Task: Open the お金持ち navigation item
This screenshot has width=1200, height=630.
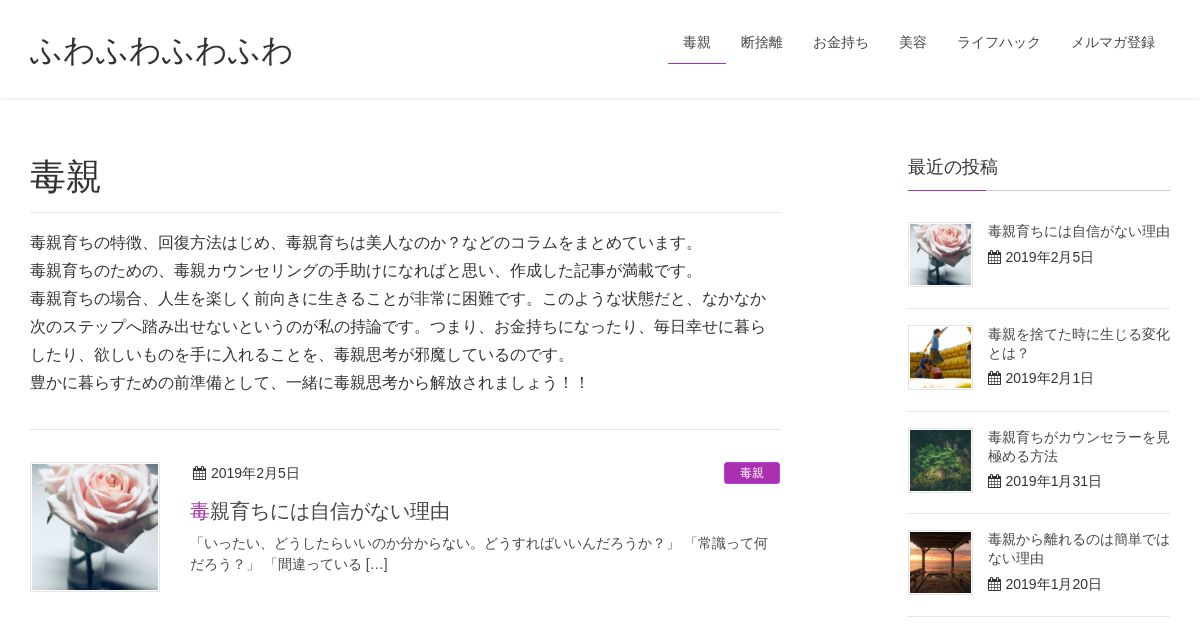Action: [841, 42]
